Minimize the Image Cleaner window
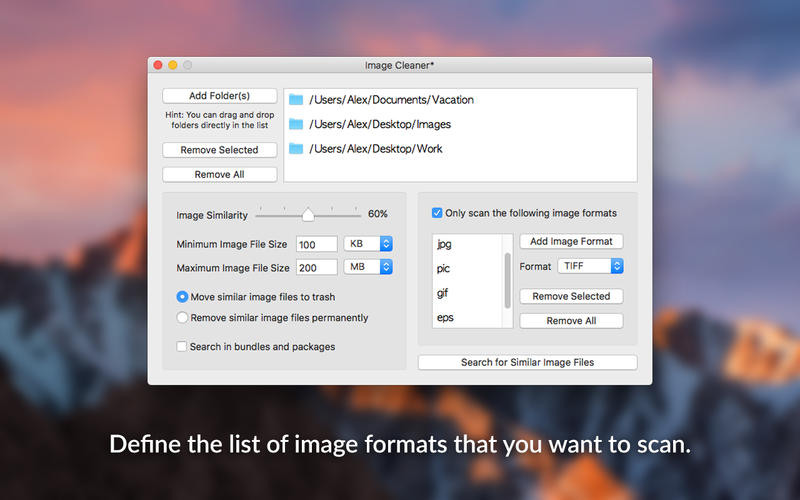800x500 pixels. [173, 65]
